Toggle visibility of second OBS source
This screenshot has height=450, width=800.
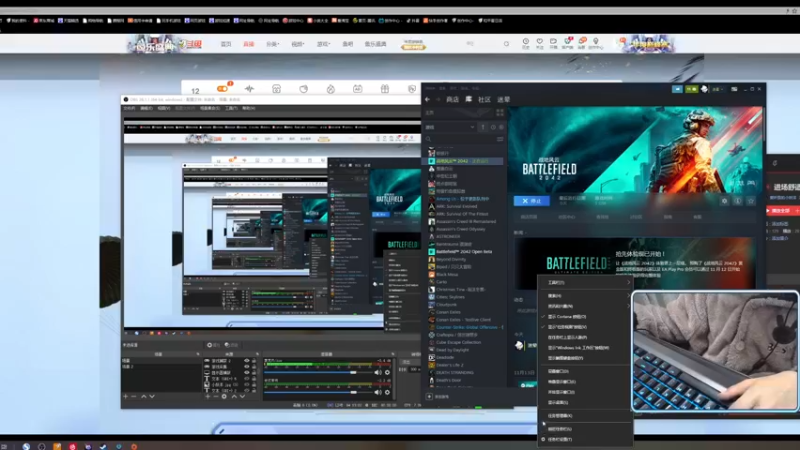pyautogui.click(x=247, y=367)
